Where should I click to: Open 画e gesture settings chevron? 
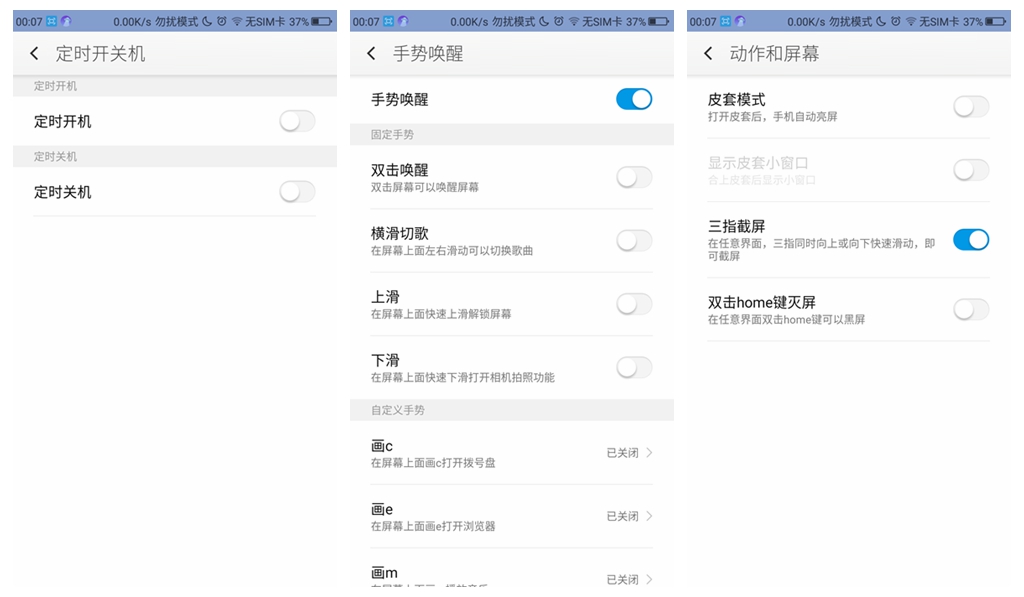point(649,516)
